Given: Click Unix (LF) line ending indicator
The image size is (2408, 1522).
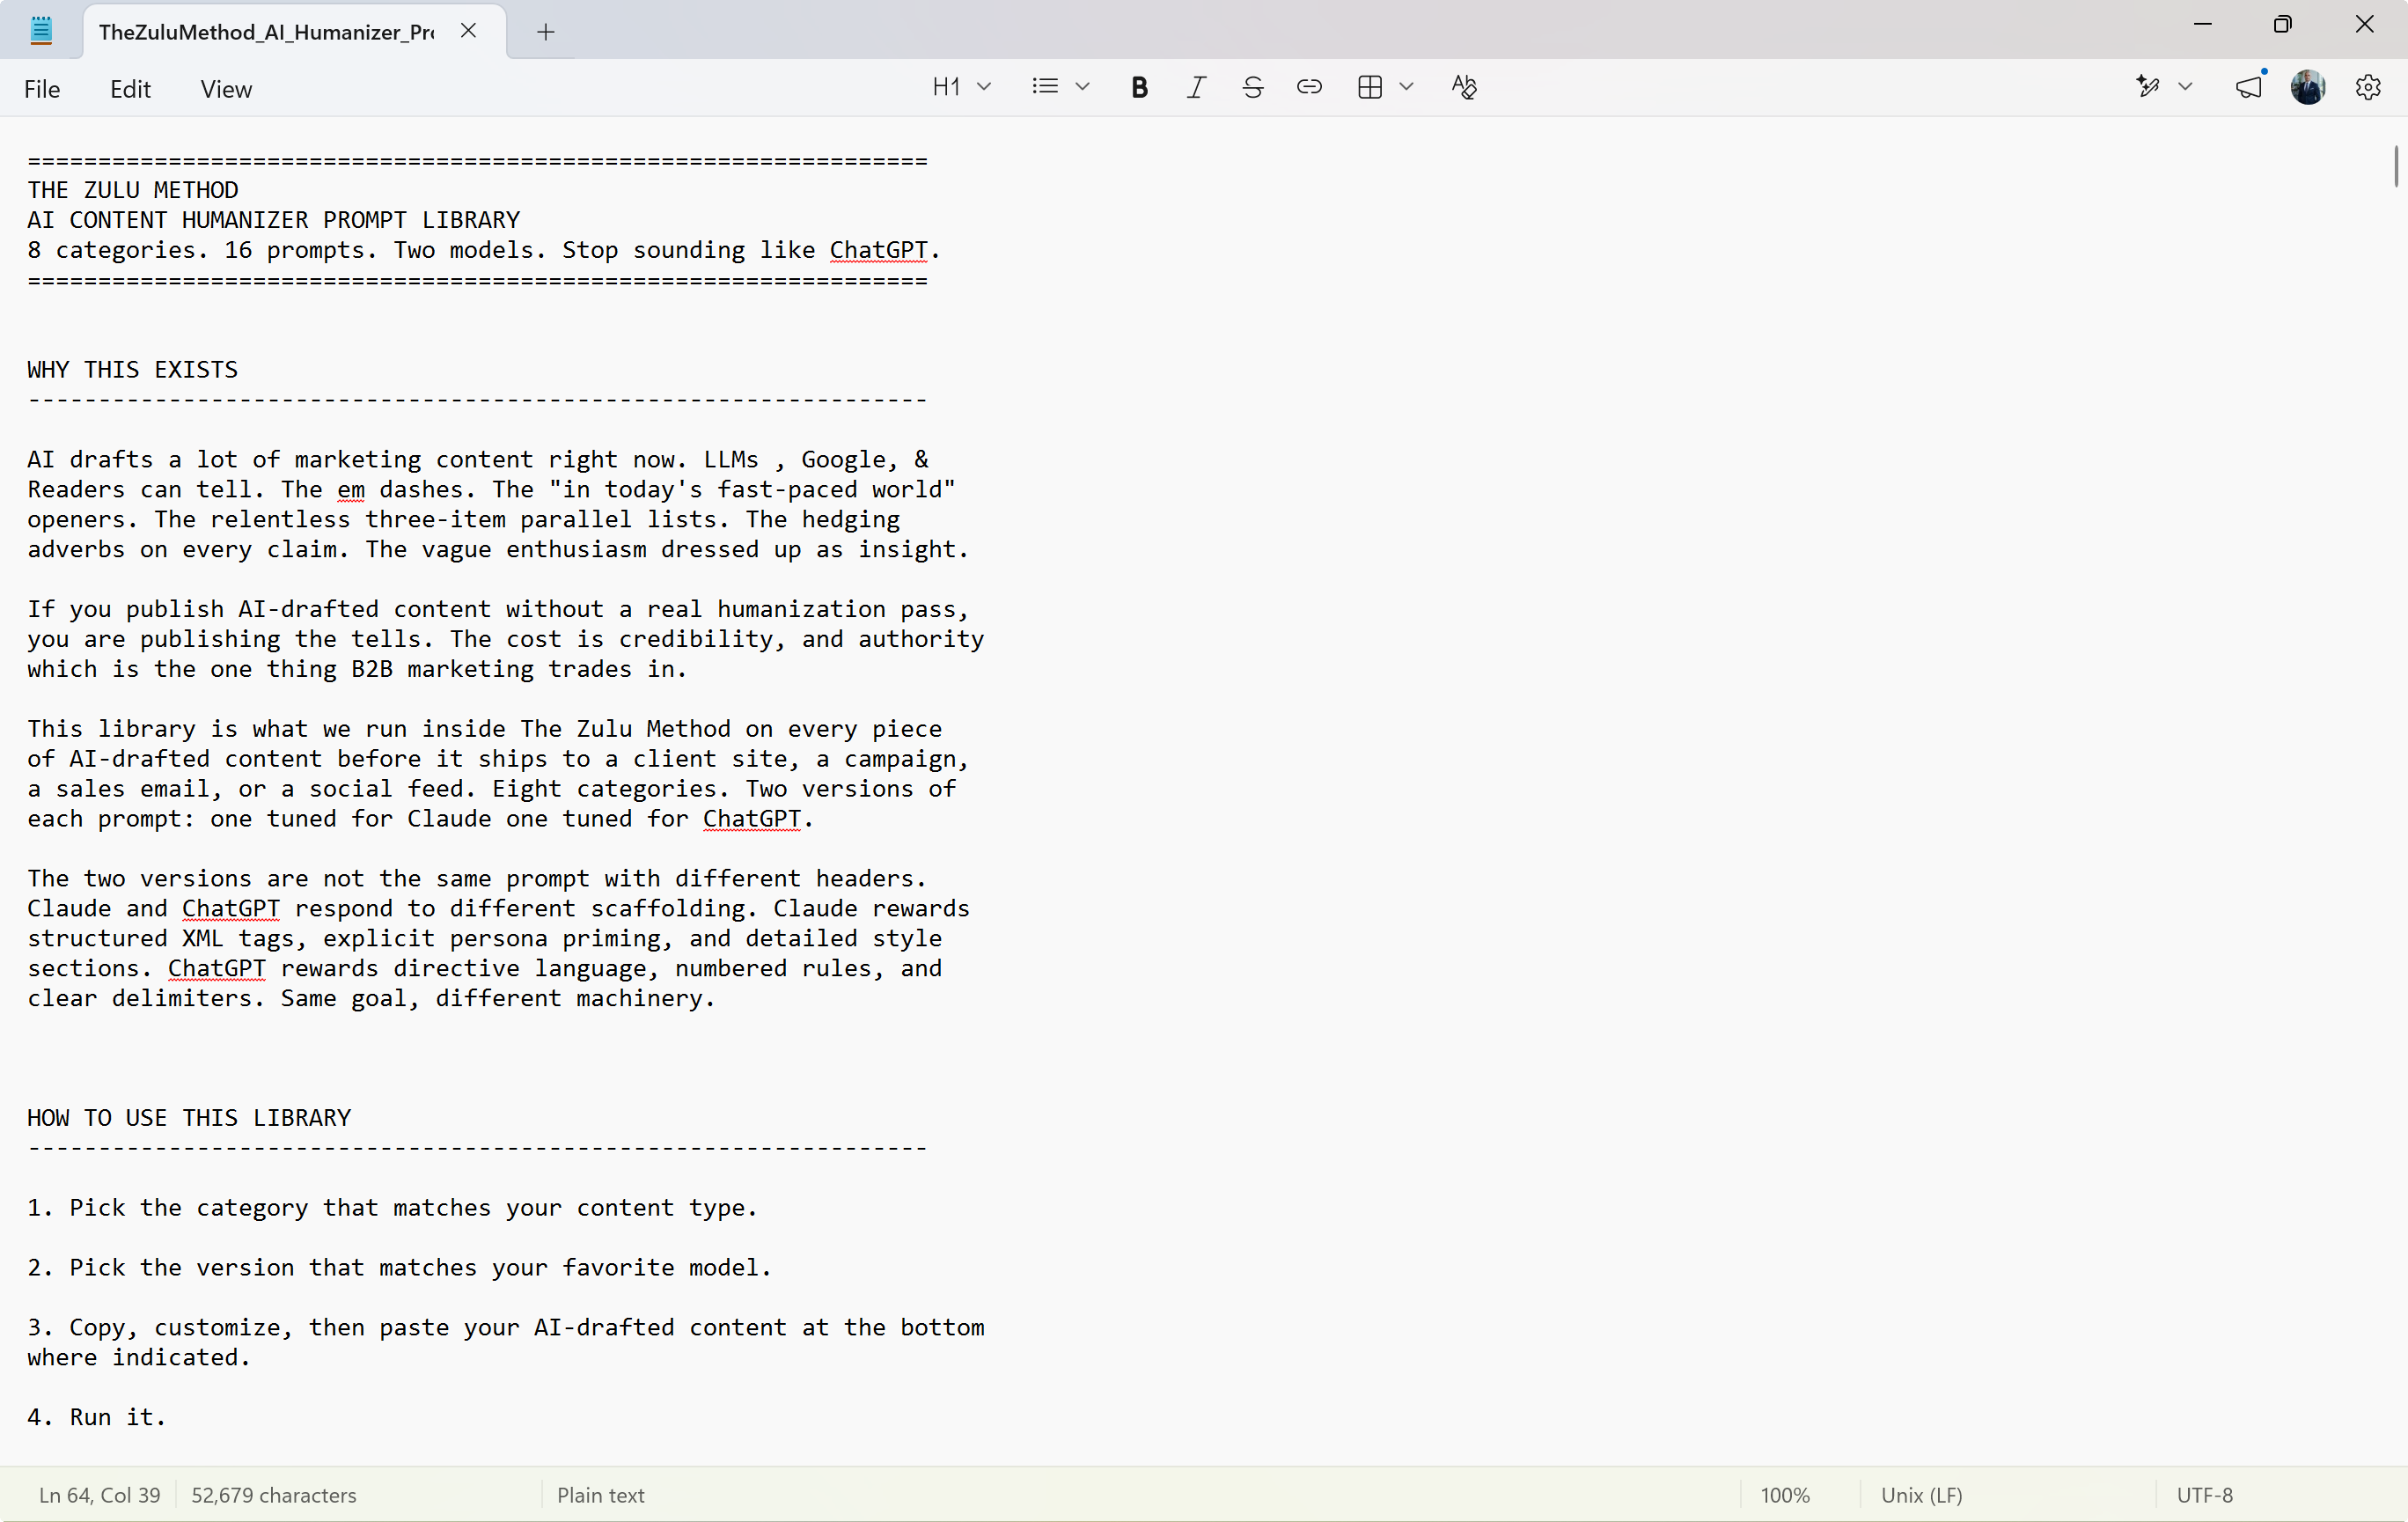Looking at the screenshot, I should pos(1921,1495).
